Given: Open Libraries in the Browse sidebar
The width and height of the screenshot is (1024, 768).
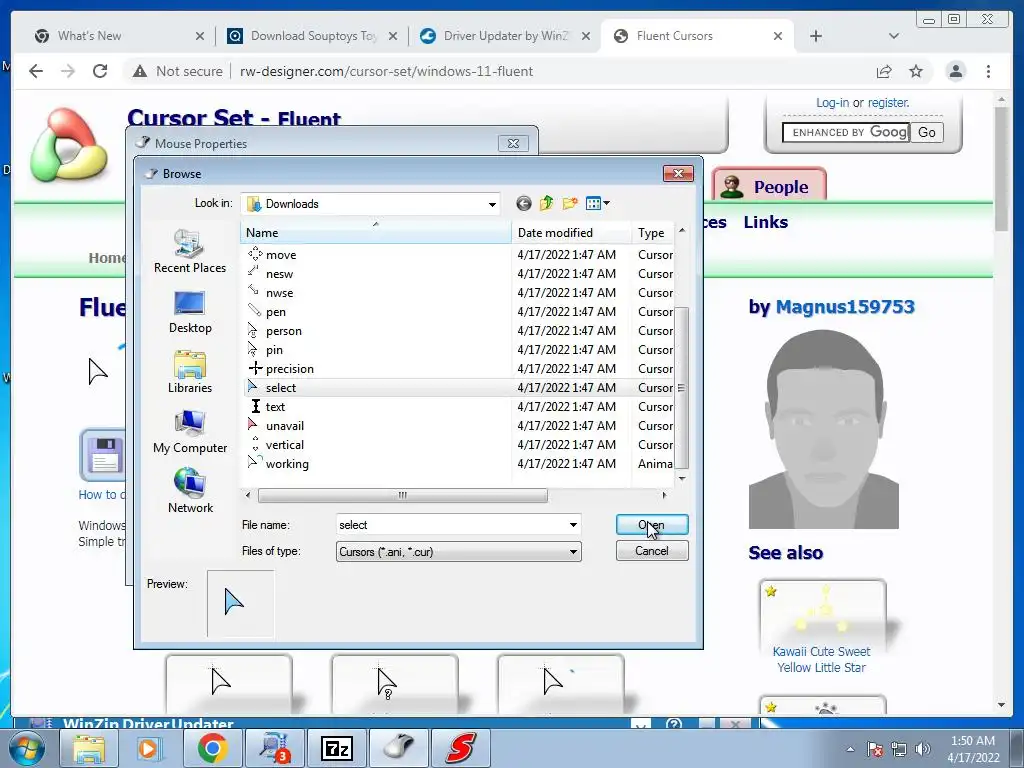Looking at the screenshot, I should click(190, 372).
